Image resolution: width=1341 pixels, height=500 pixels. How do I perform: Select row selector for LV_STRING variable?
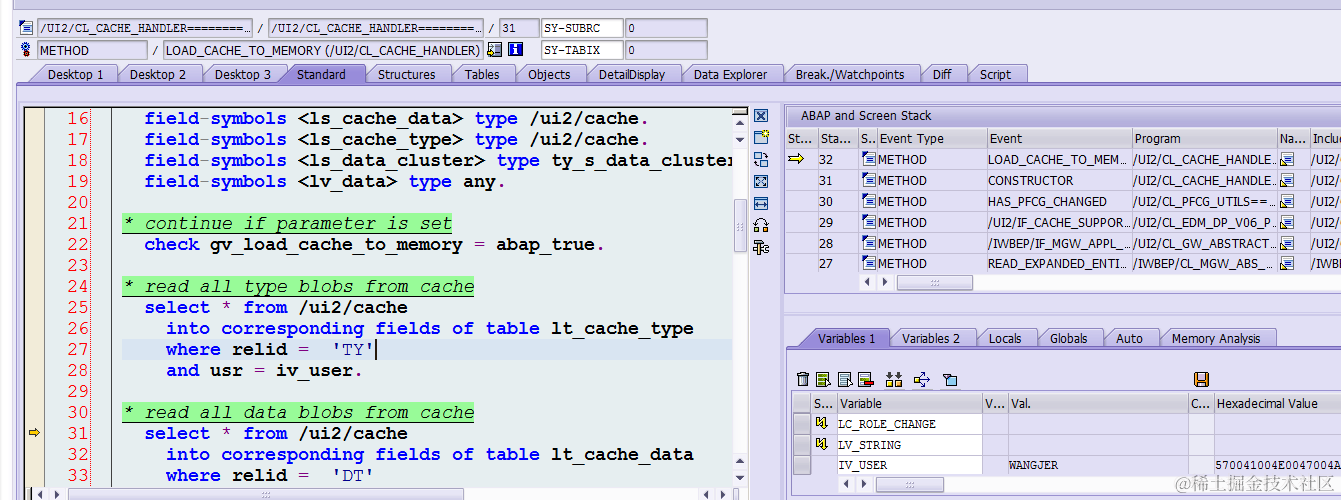pos(802,445)
